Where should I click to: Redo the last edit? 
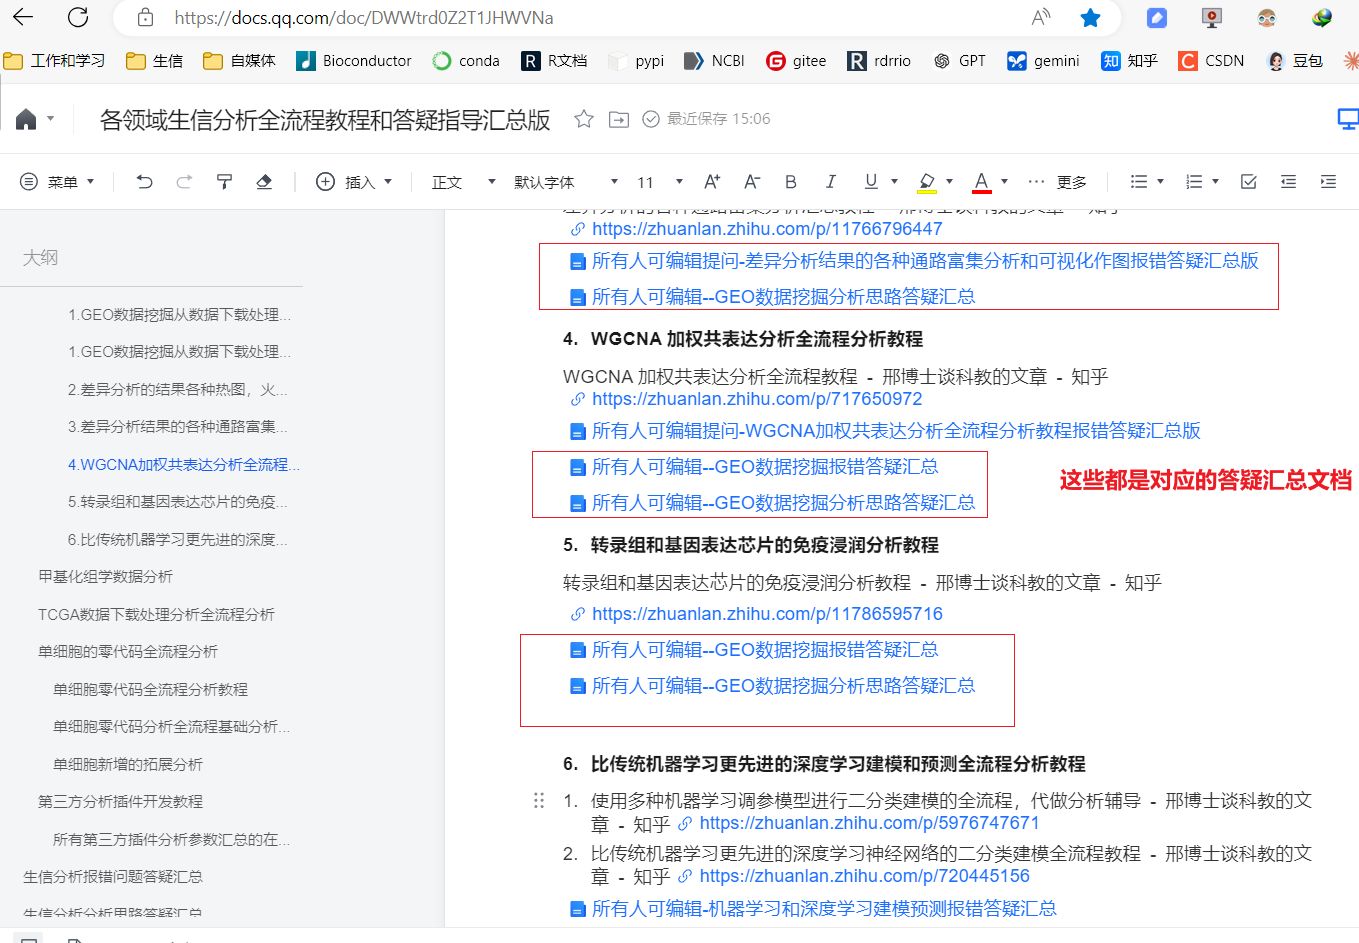[184, 181]
